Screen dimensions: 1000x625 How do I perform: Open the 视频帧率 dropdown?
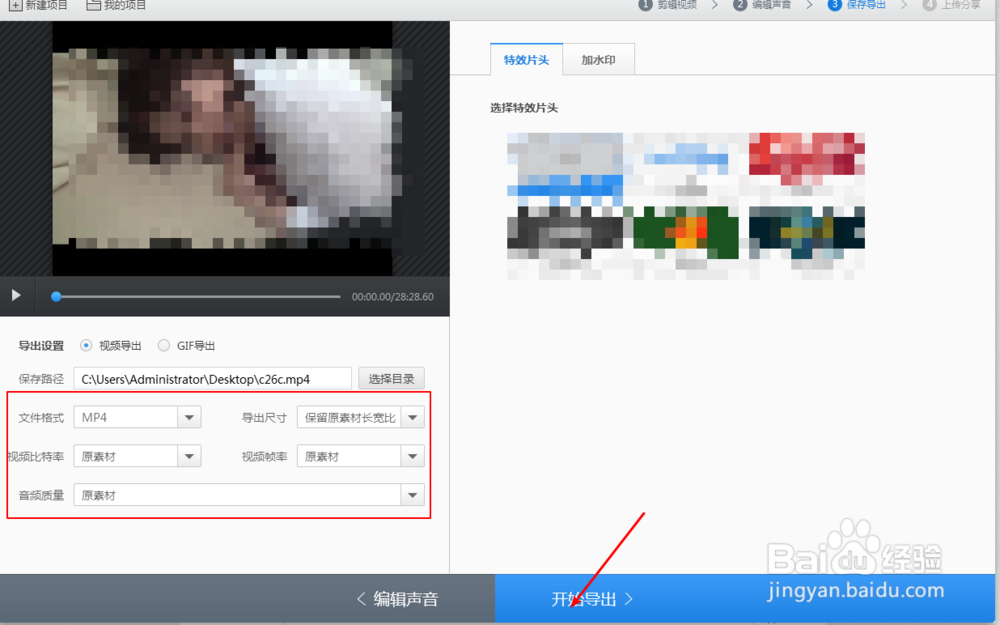coord(360,457)
